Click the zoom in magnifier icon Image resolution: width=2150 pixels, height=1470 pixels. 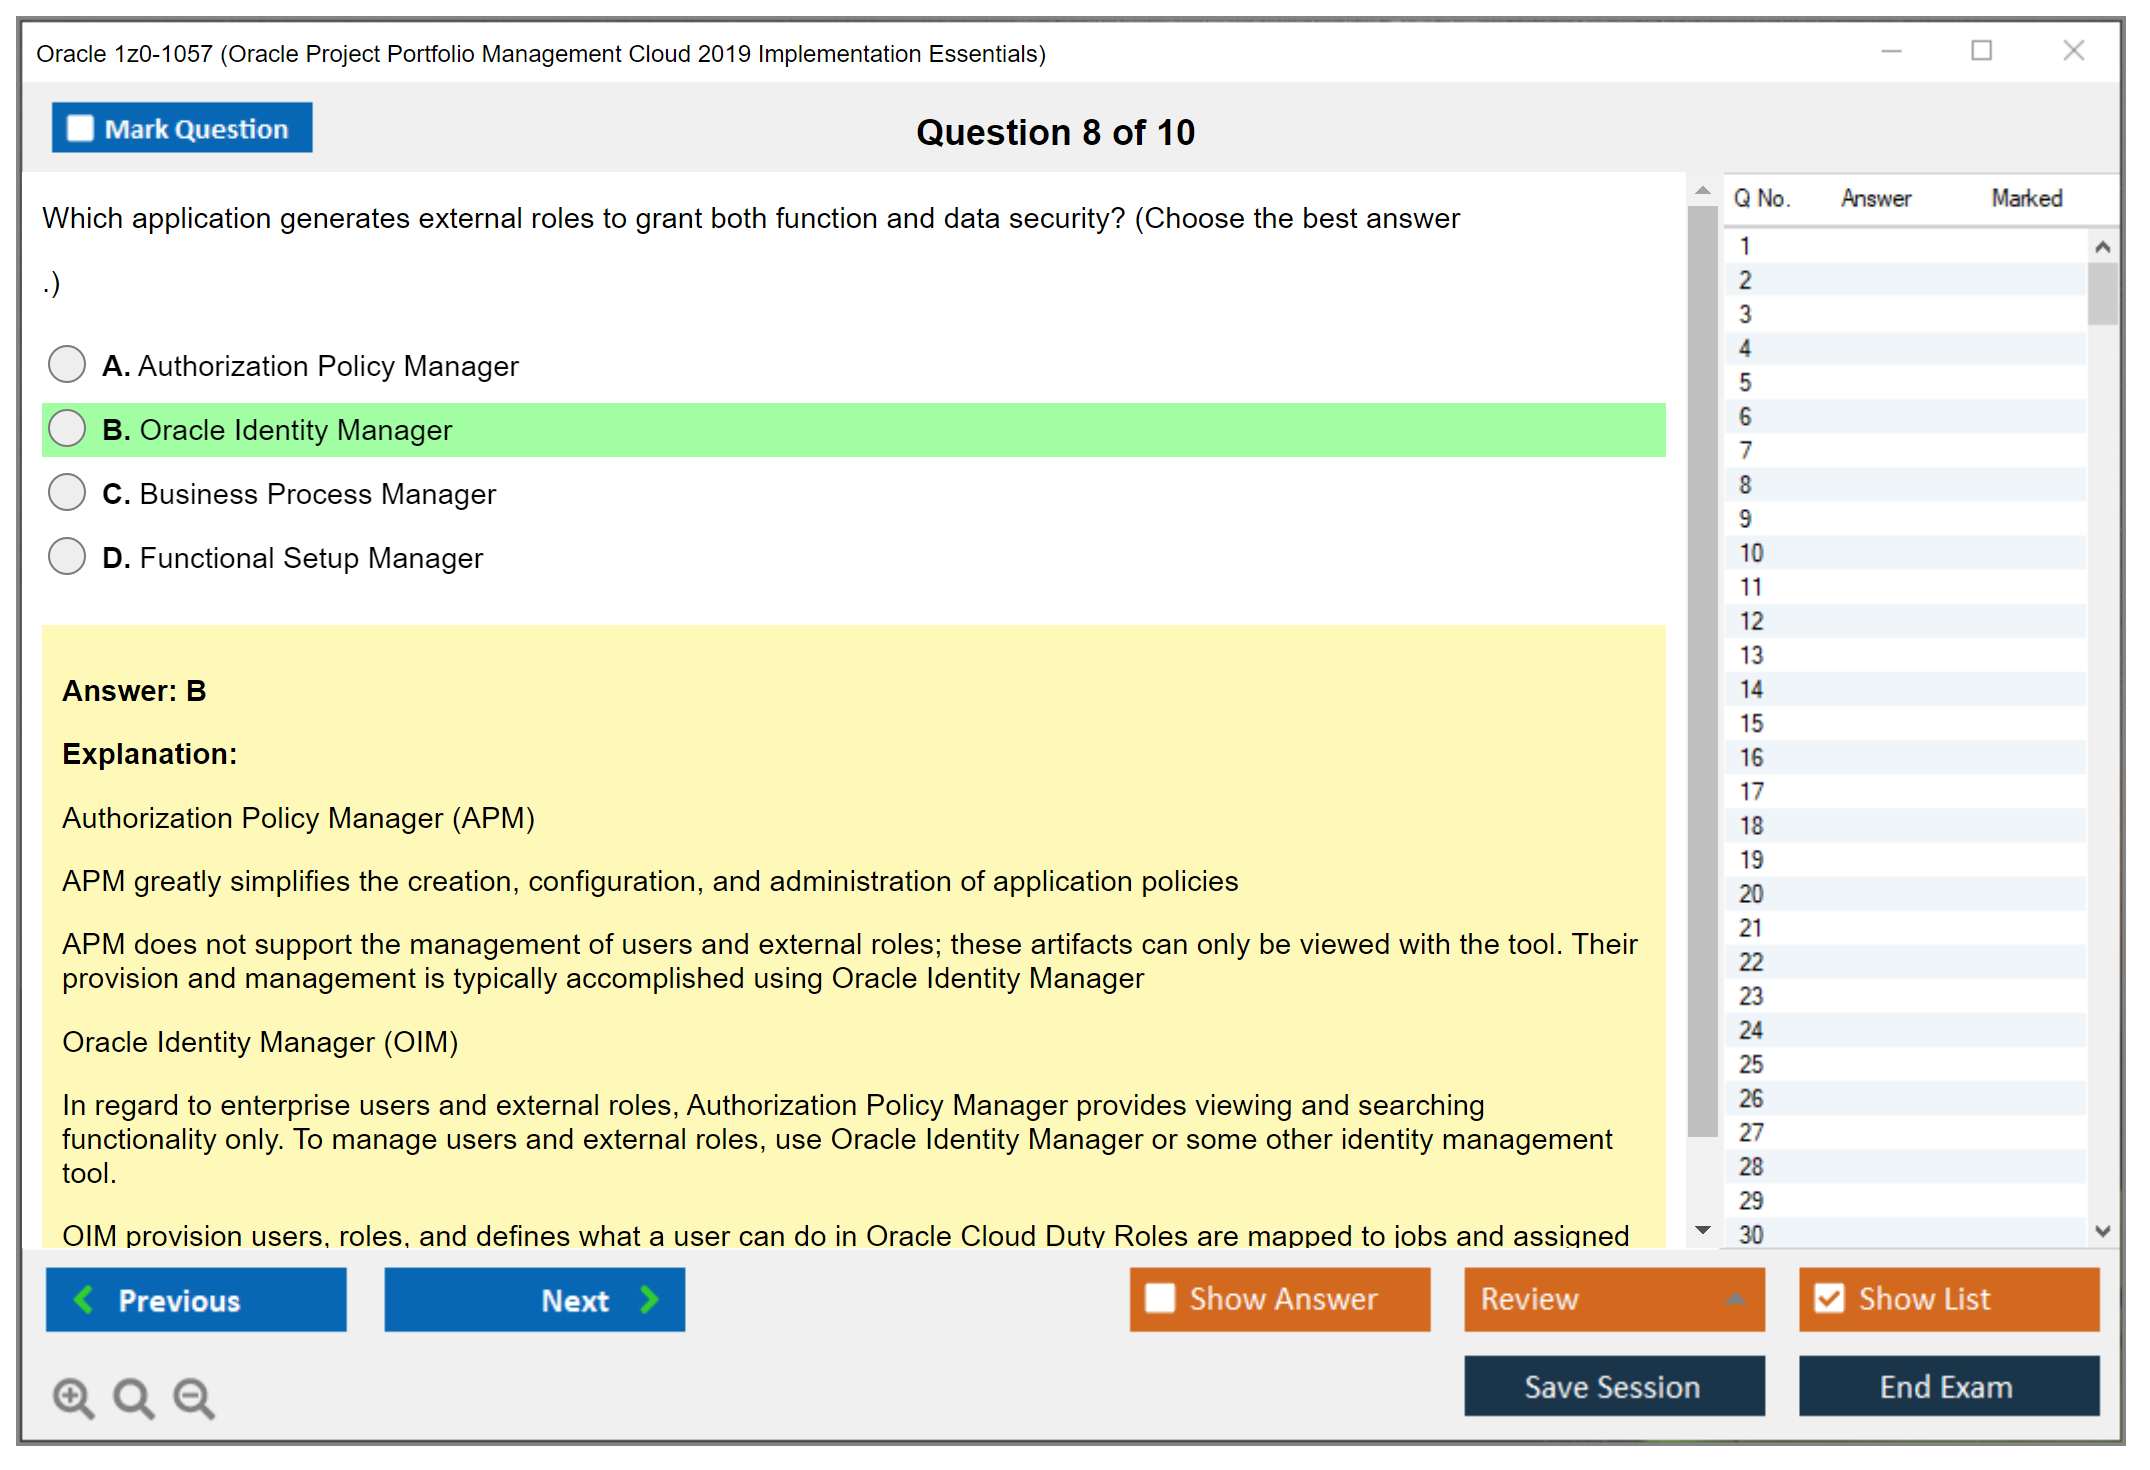pos(72,1397)
